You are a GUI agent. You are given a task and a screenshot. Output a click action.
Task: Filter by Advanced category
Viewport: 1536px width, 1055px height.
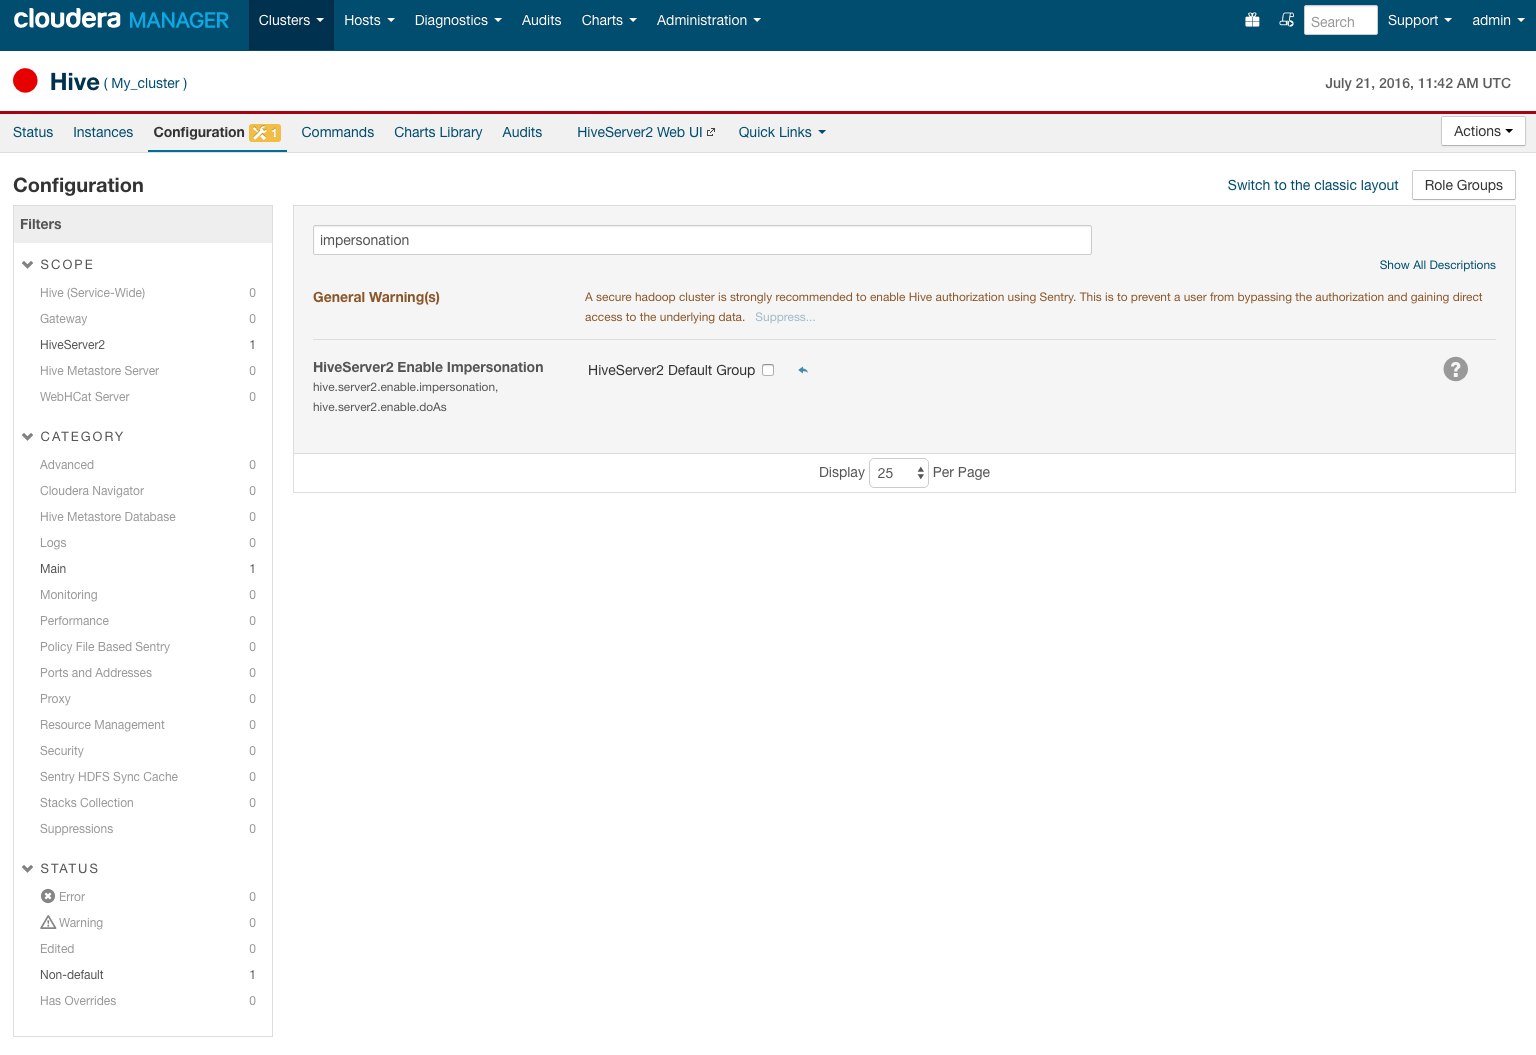pos(146,465)
